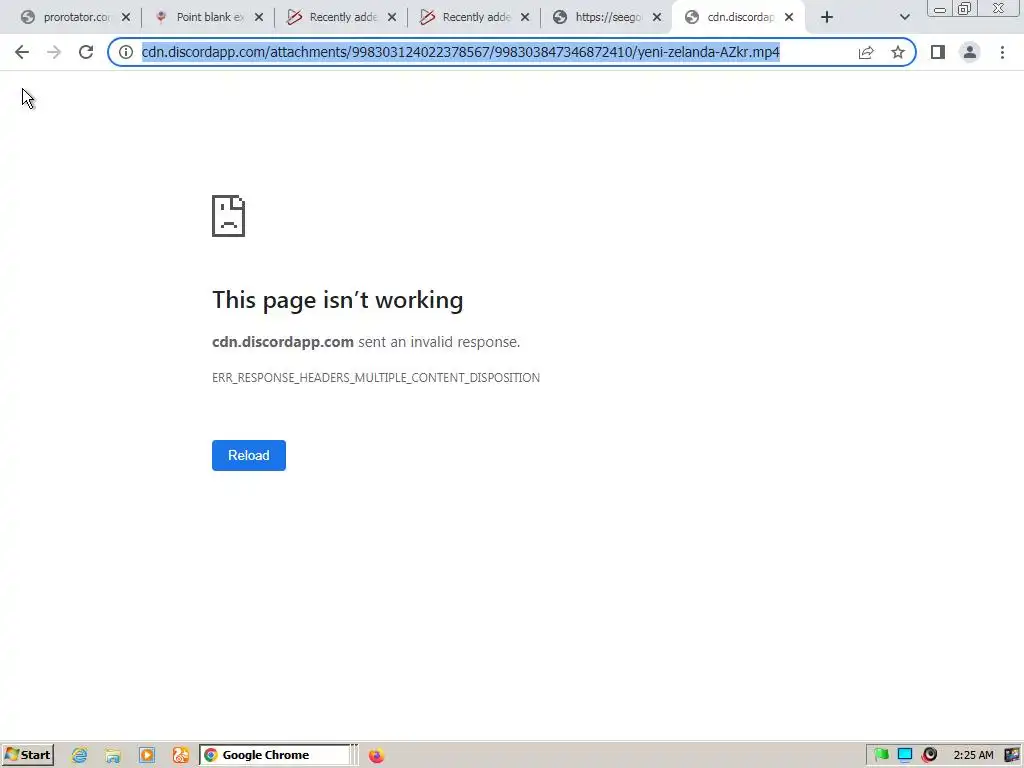Viewport: 1024px width, 768px height.
Task: Reload page with toolbar refresh icon
Action: (x=86, y=52)
